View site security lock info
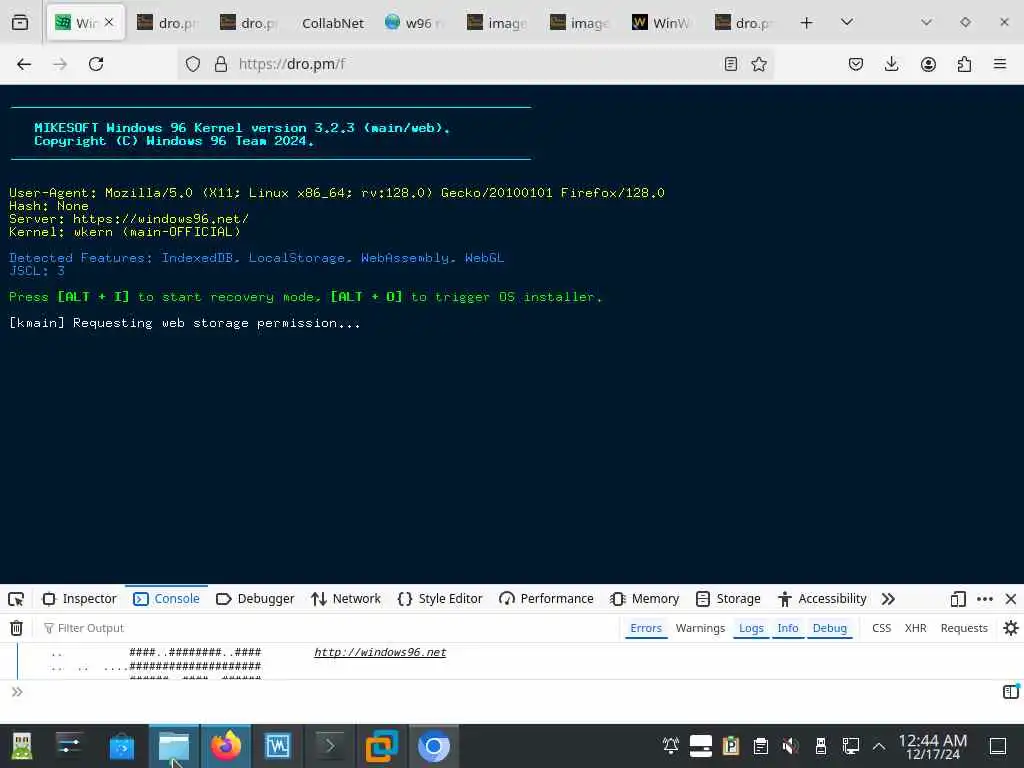This screenshot has height=768, width=1024. tap(221, 64)
